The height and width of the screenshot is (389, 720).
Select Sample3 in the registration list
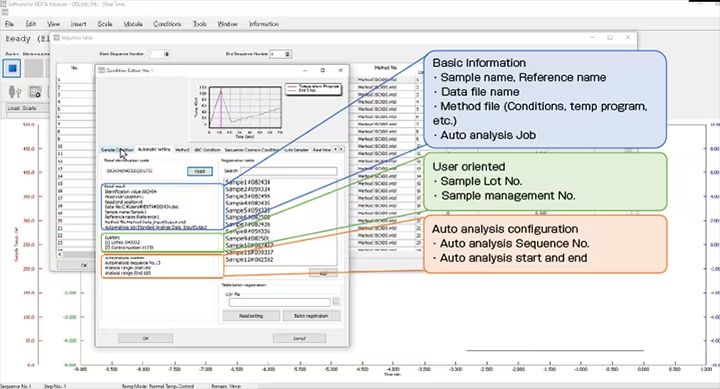[x=248, y=196]
